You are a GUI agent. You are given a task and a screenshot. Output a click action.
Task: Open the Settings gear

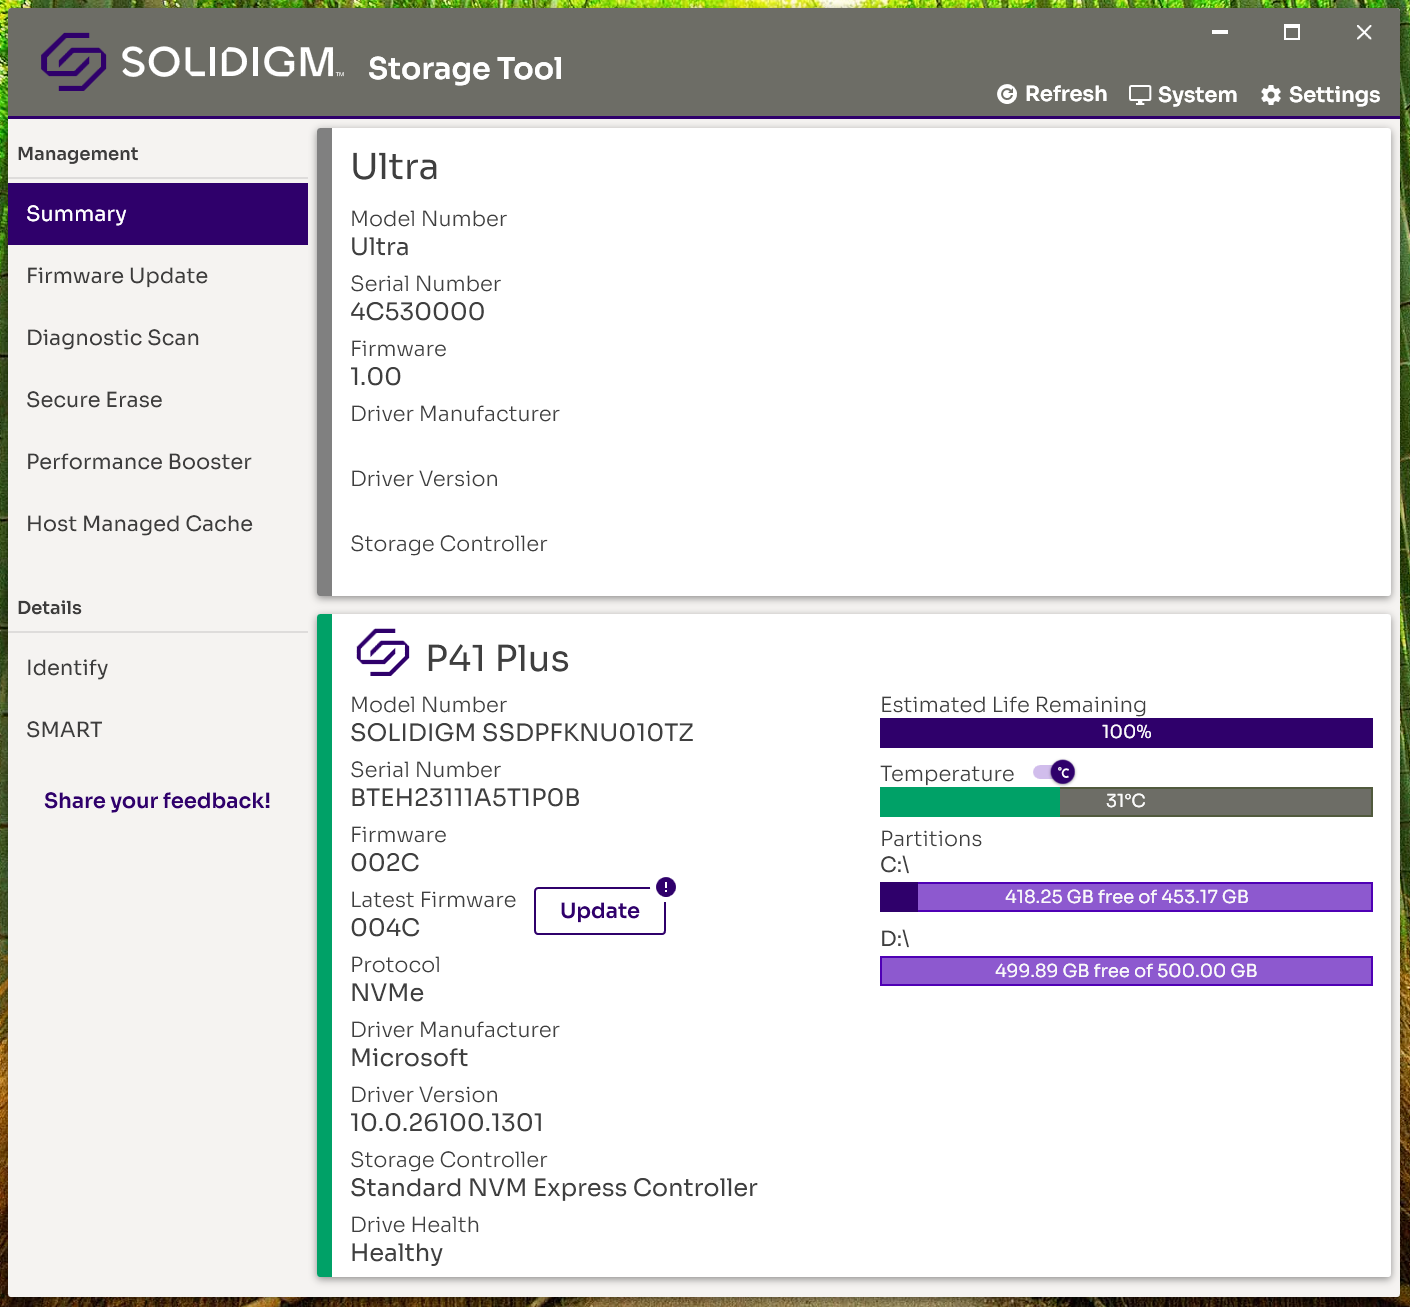point(1320,94)
